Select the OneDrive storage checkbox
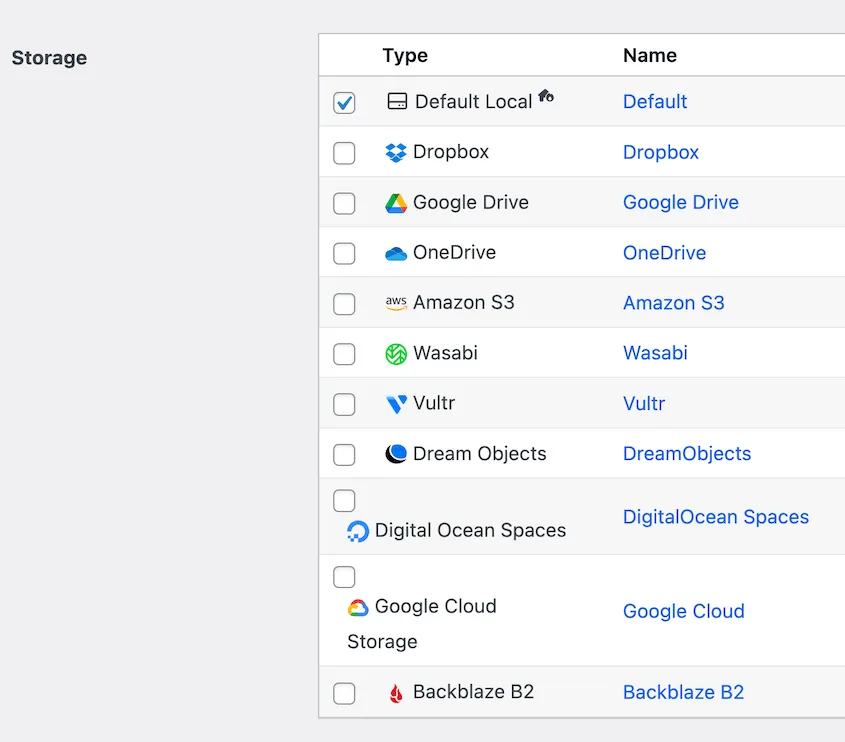Screen dimensions: 845x742 click(344, 253)
